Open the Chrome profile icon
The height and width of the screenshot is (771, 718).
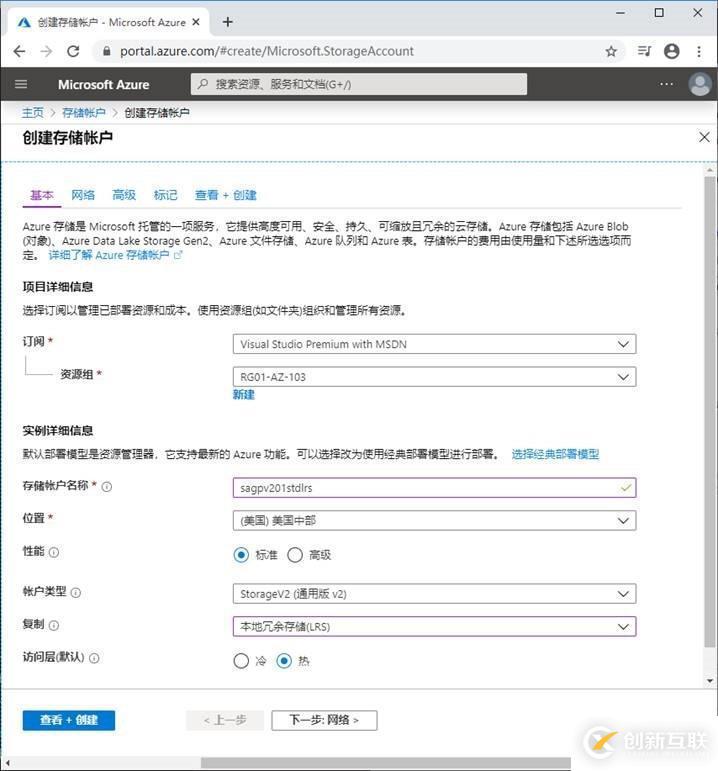(x=671, y=51)
